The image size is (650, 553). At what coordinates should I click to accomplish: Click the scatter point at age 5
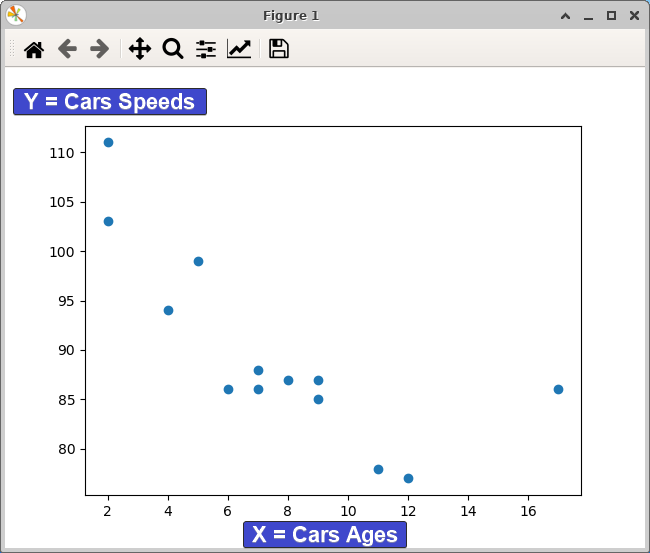[199, 262]
